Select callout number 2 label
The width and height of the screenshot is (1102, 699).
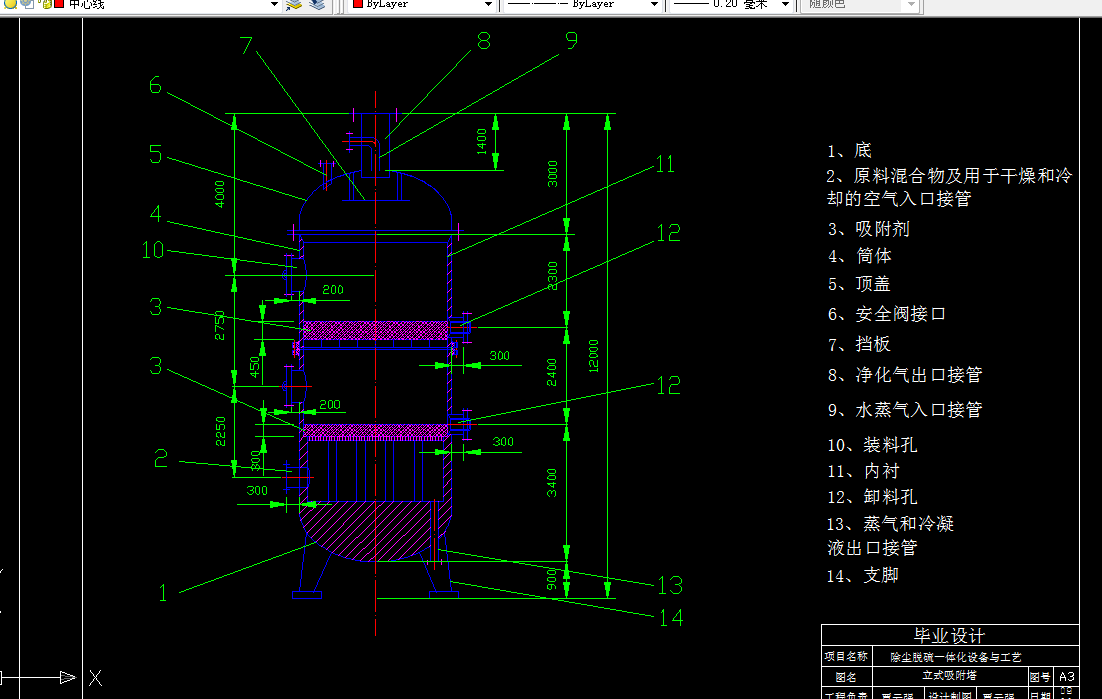click(161, 459)
